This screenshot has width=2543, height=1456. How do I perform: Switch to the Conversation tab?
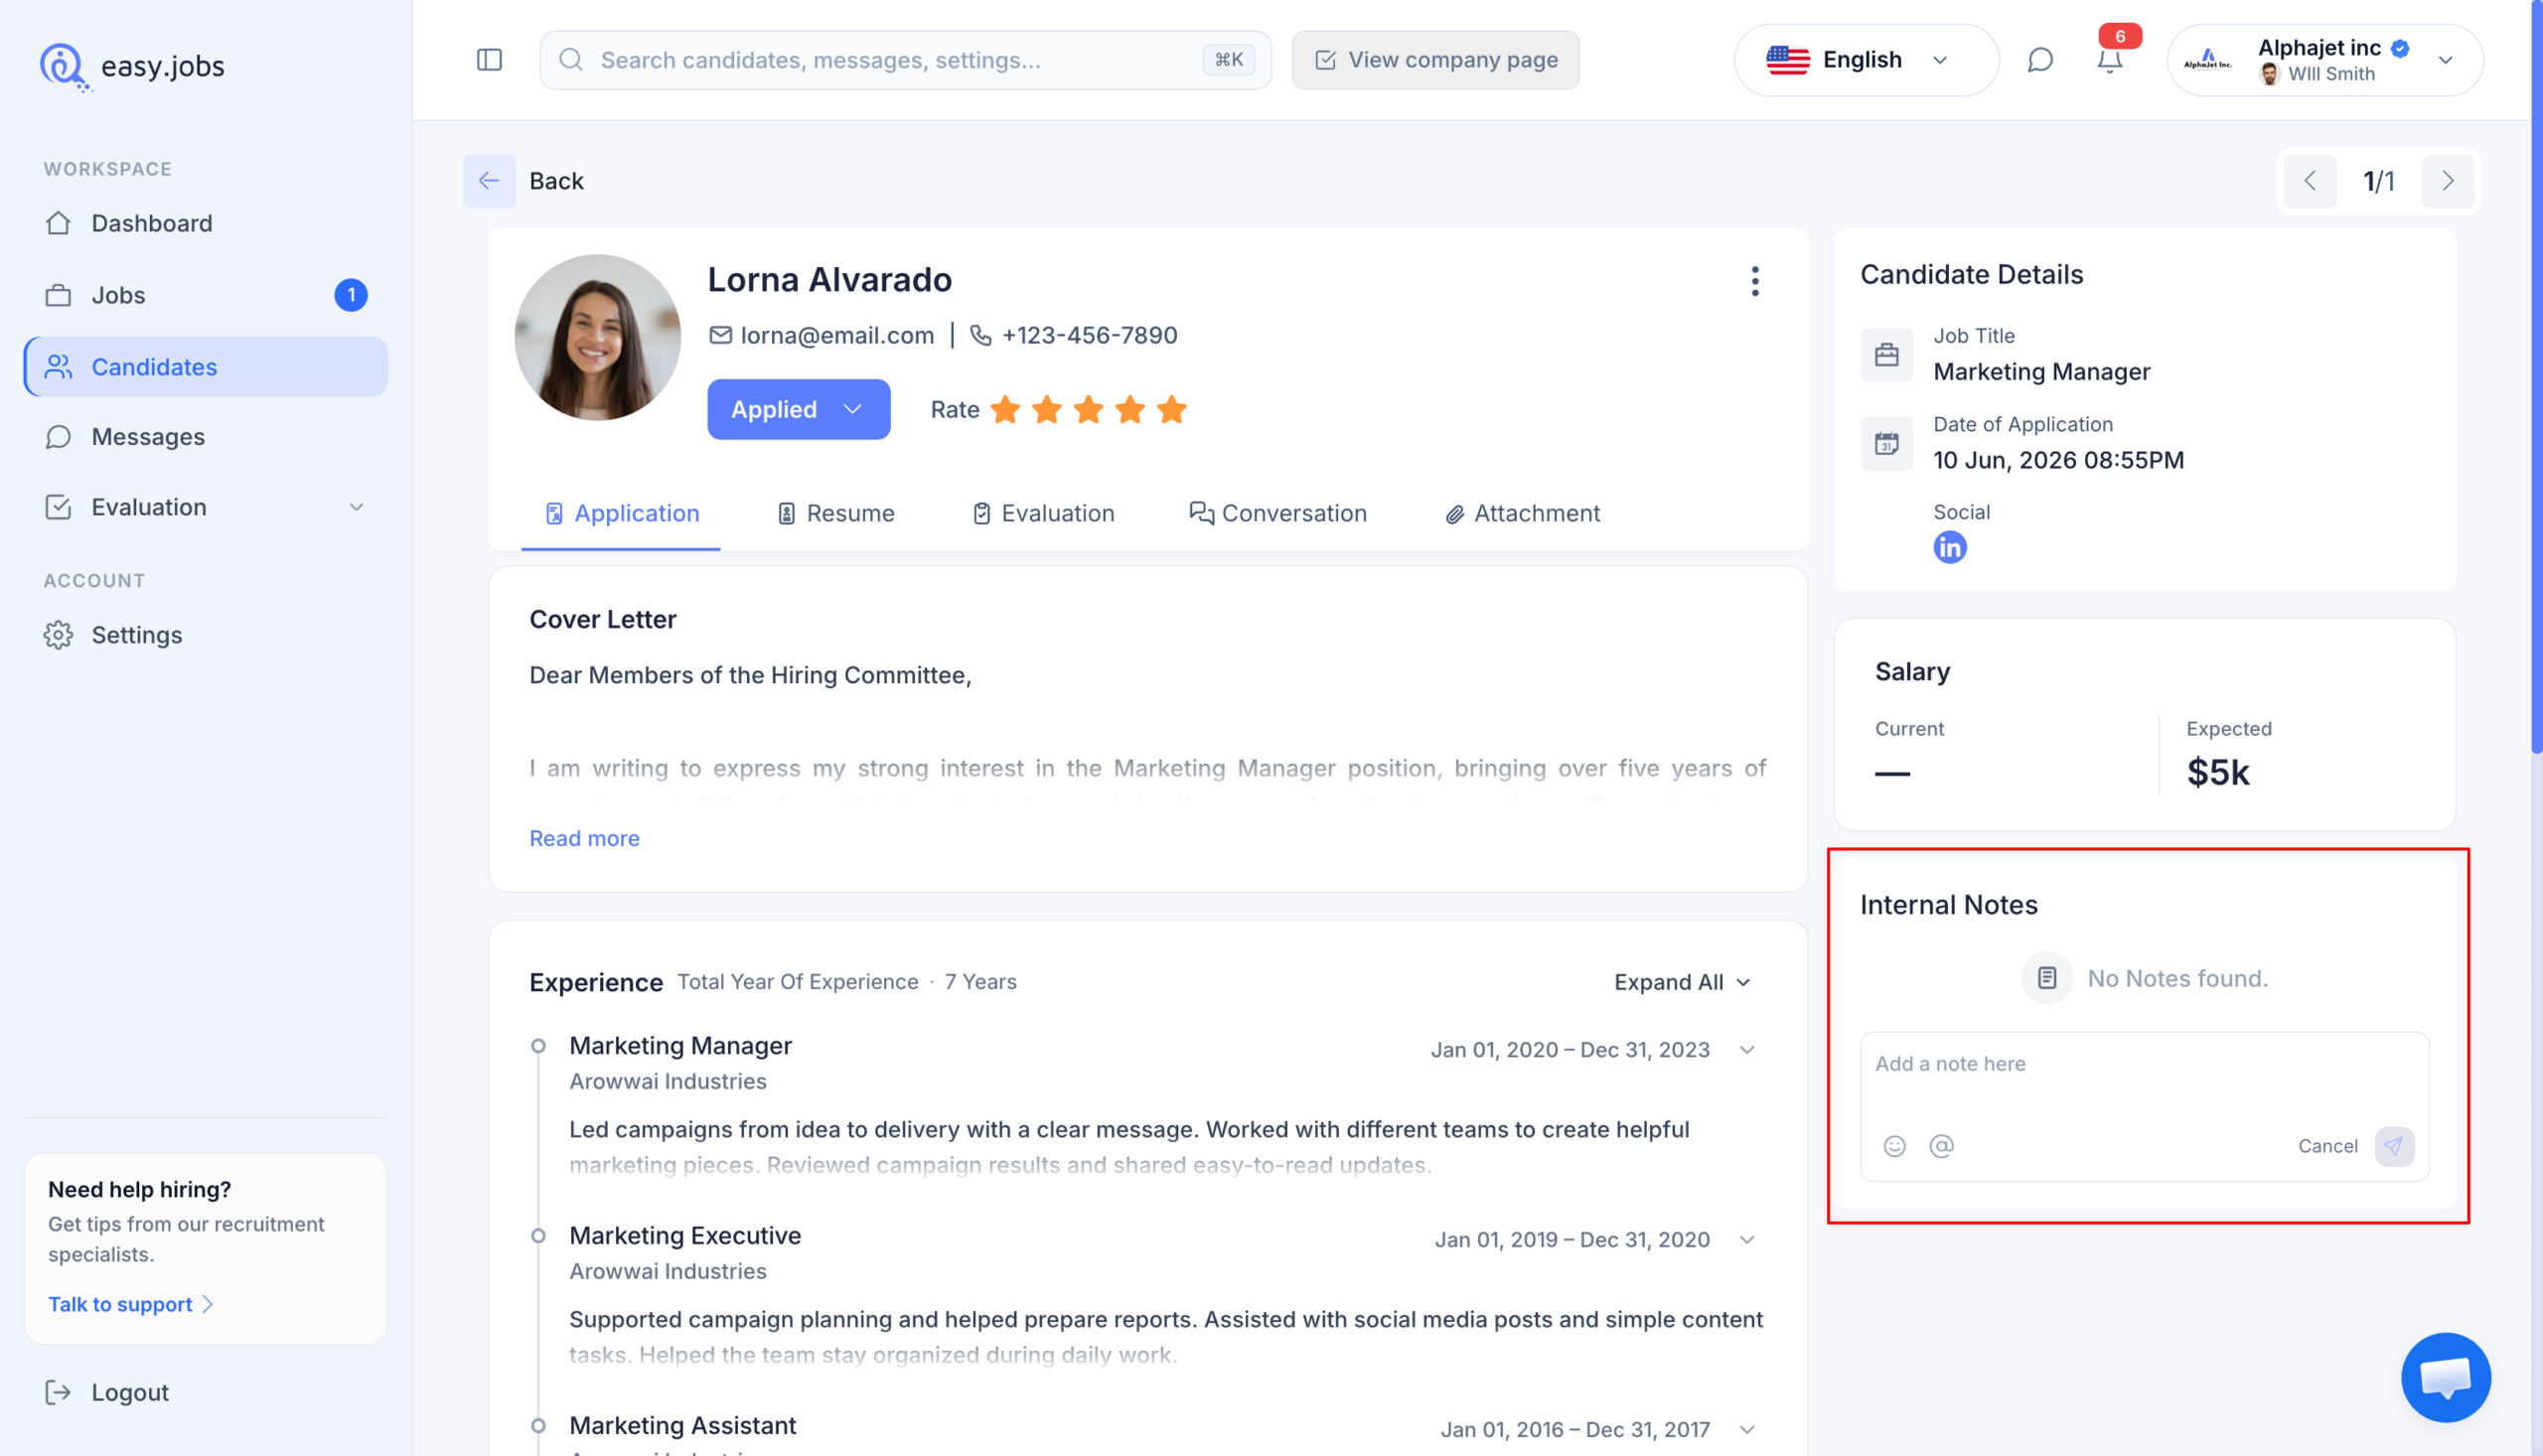pos(1278,513)
